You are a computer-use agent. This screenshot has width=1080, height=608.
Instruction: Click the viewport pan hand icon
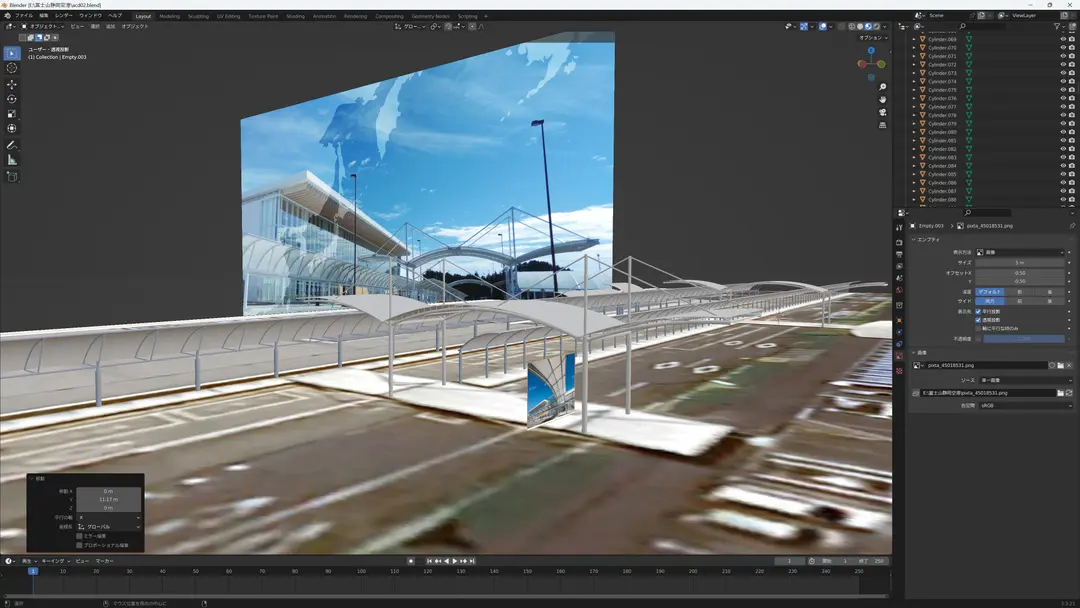tap(882, 99)
